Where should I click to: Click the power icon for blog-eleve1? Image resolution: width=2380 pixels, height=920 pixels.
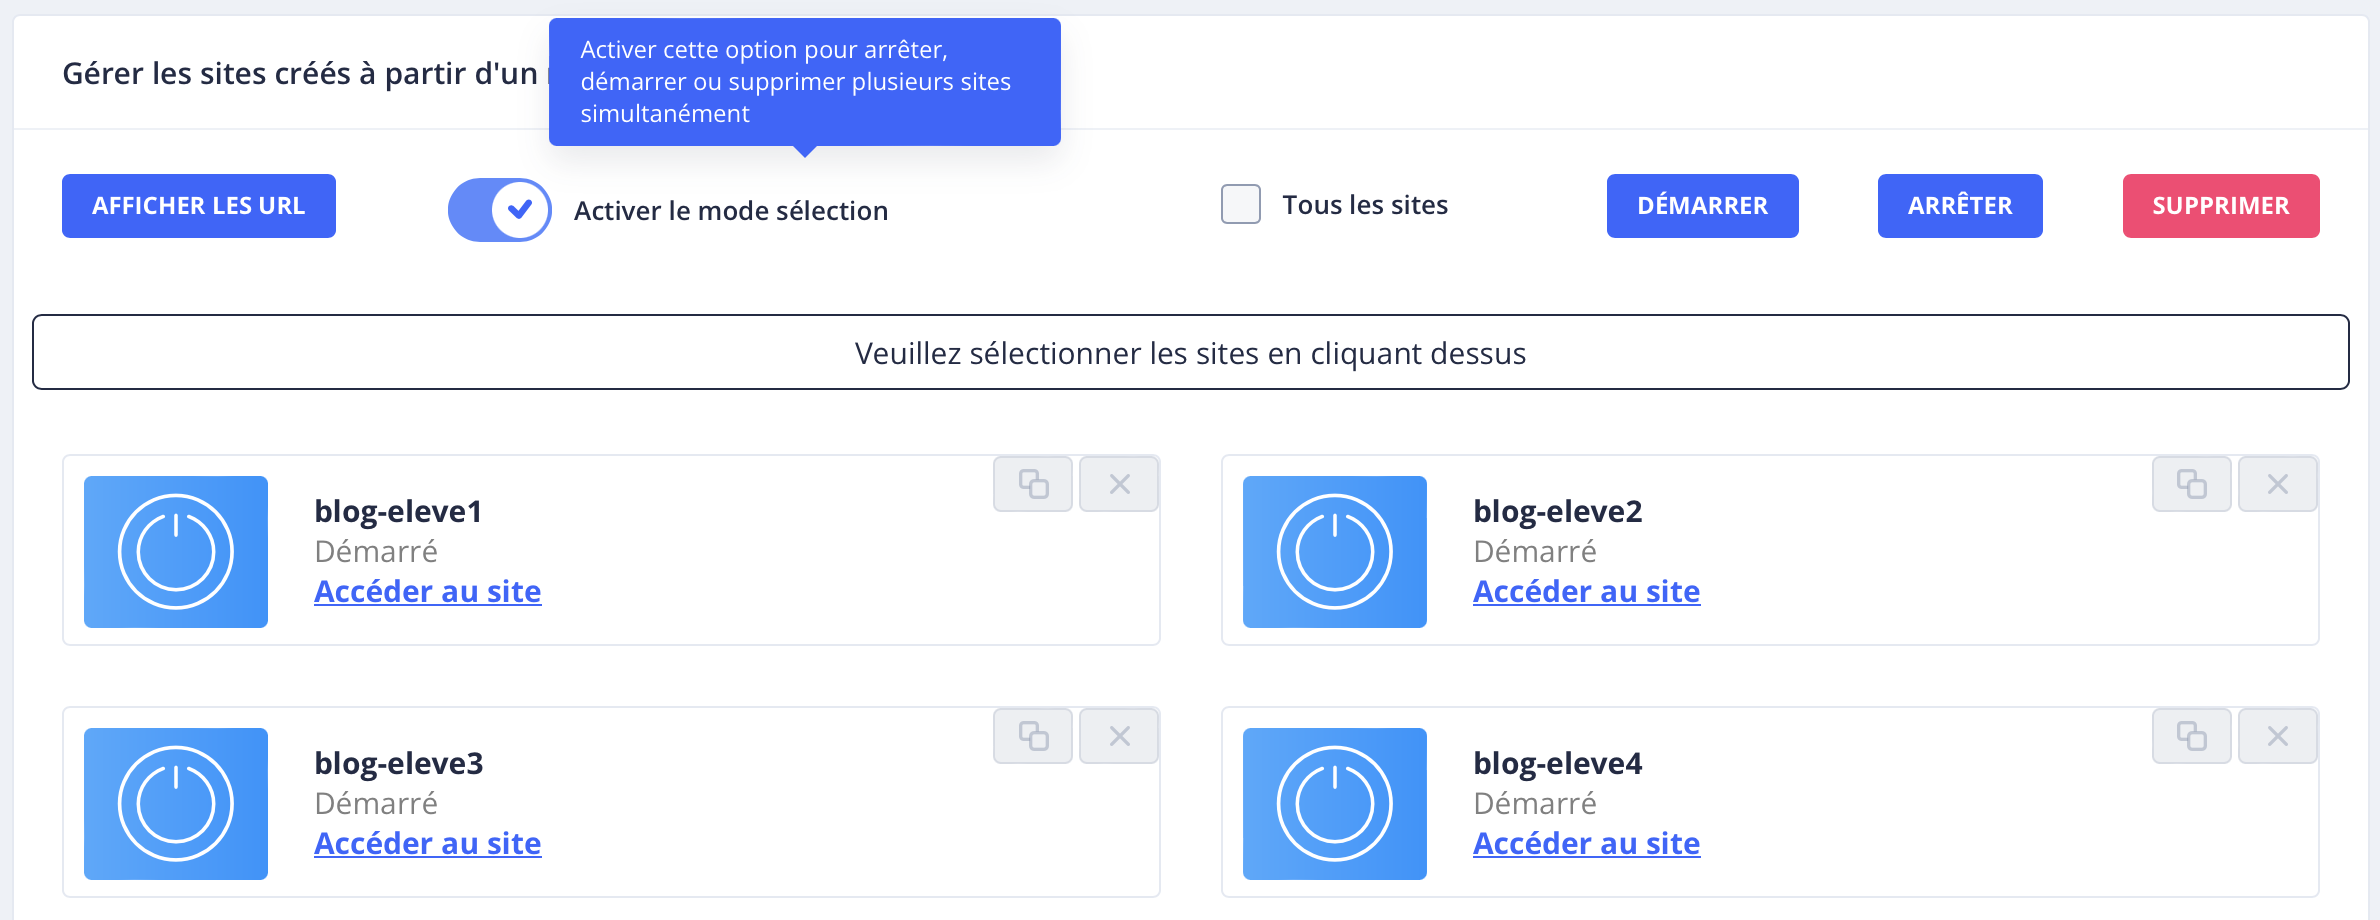176,552
